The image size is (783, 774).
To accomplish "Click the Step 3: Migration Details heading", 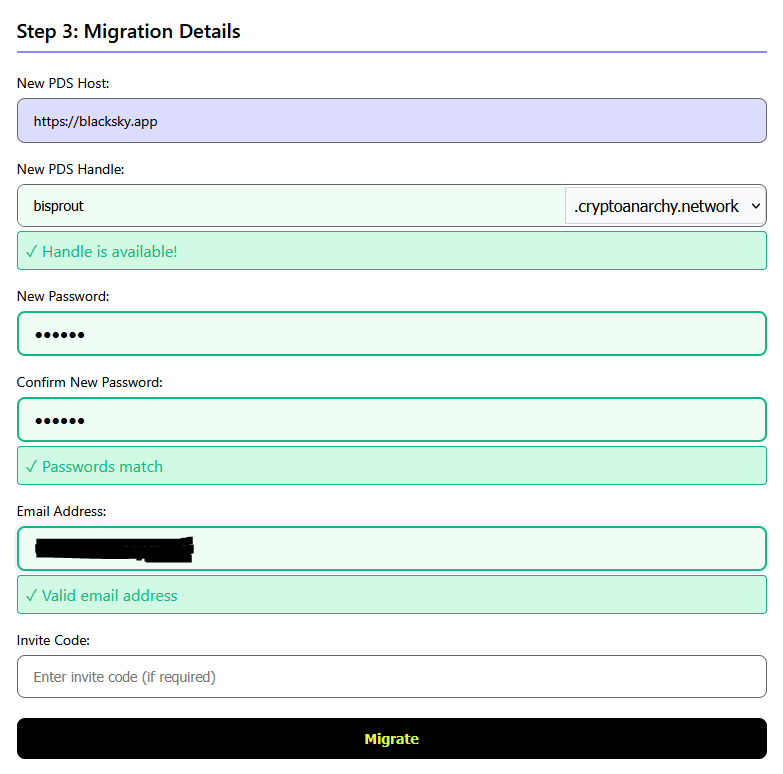I will [x=129, y=31].
